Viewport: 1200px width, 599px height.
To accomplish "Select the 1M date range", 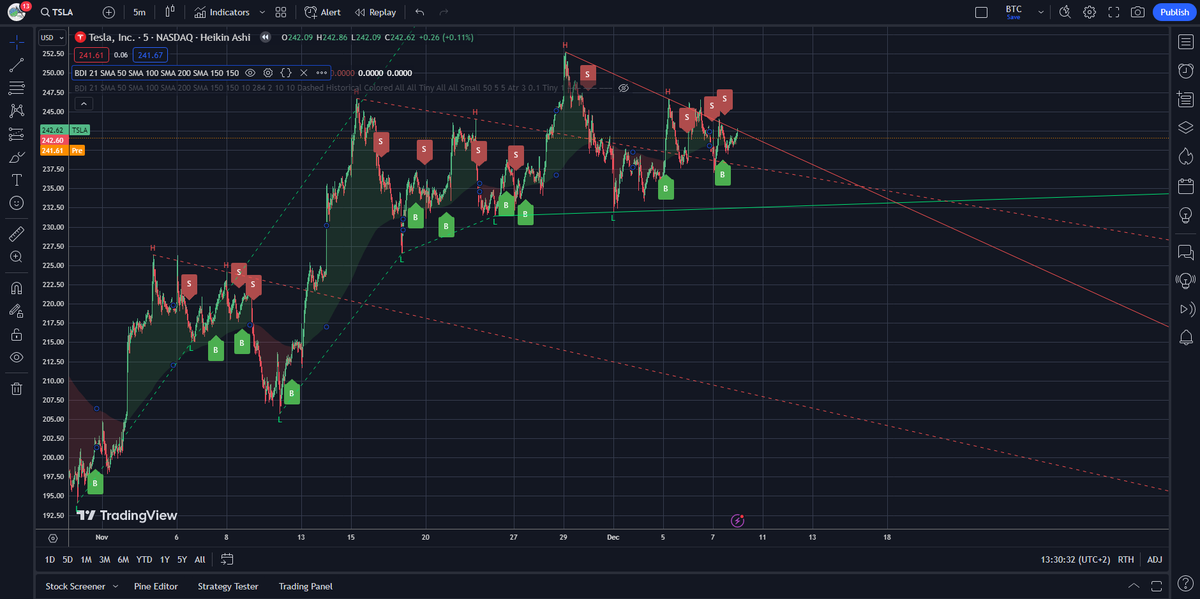I will point(86,559).
